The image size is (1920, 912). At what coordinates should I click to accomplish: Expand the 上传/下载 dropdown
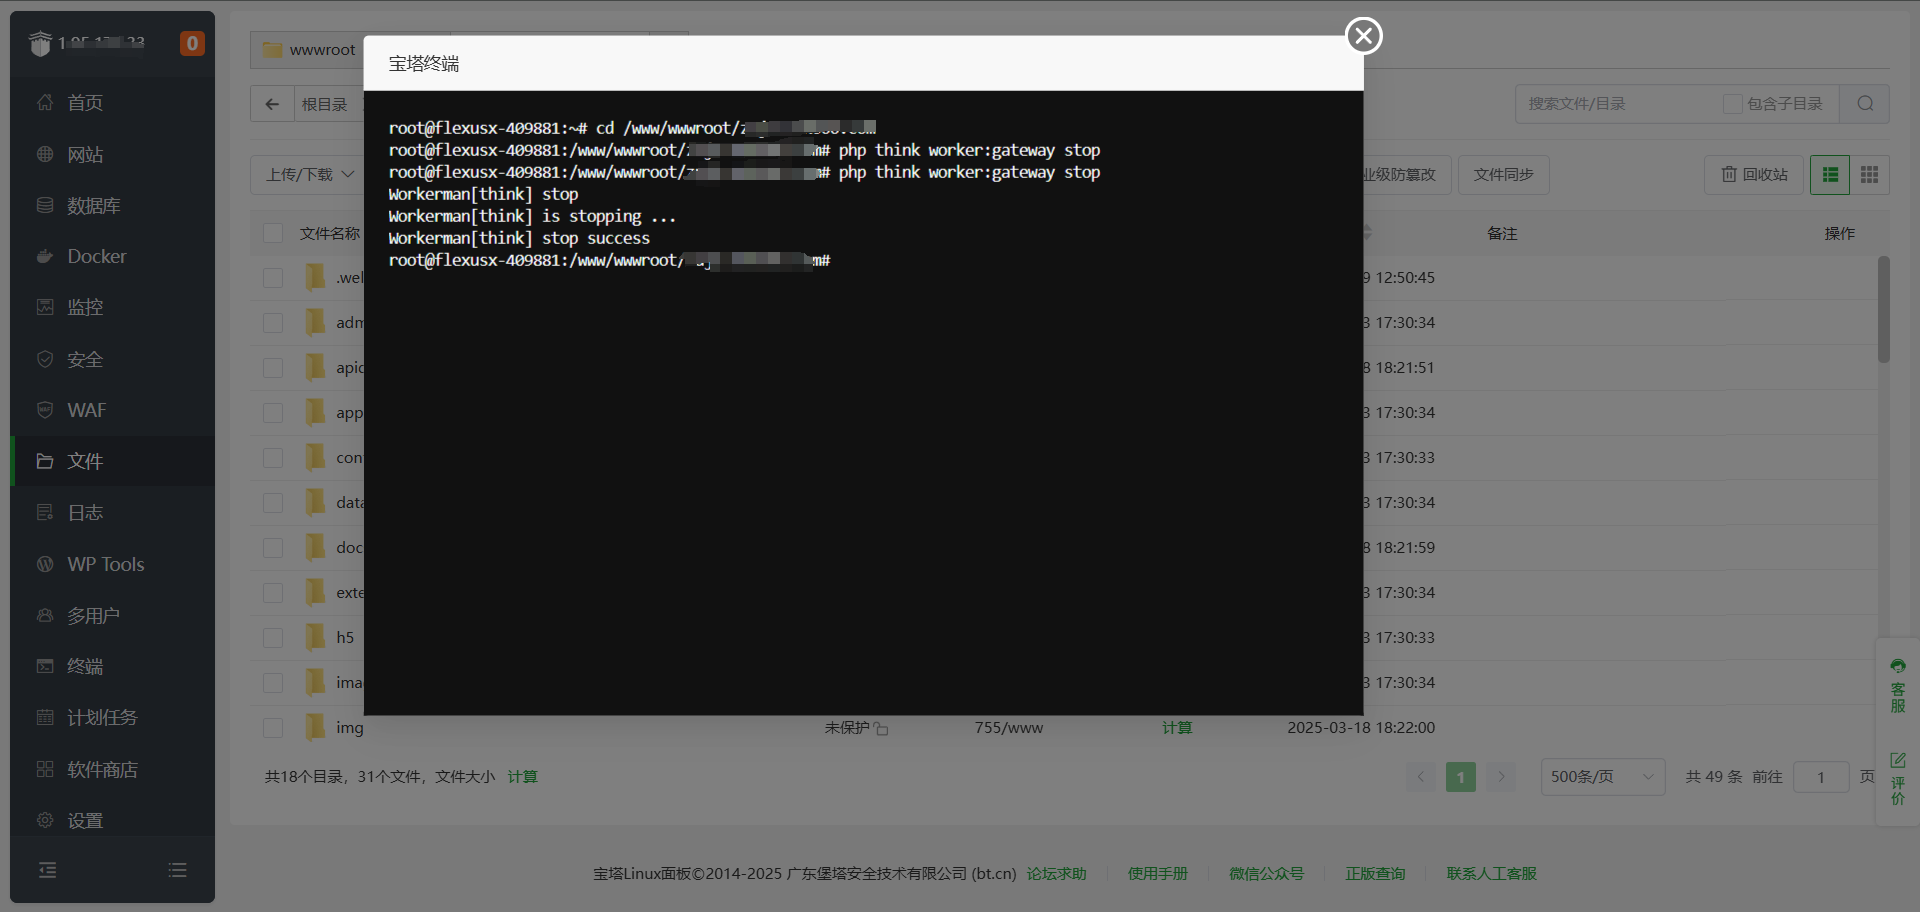[309, 175]
